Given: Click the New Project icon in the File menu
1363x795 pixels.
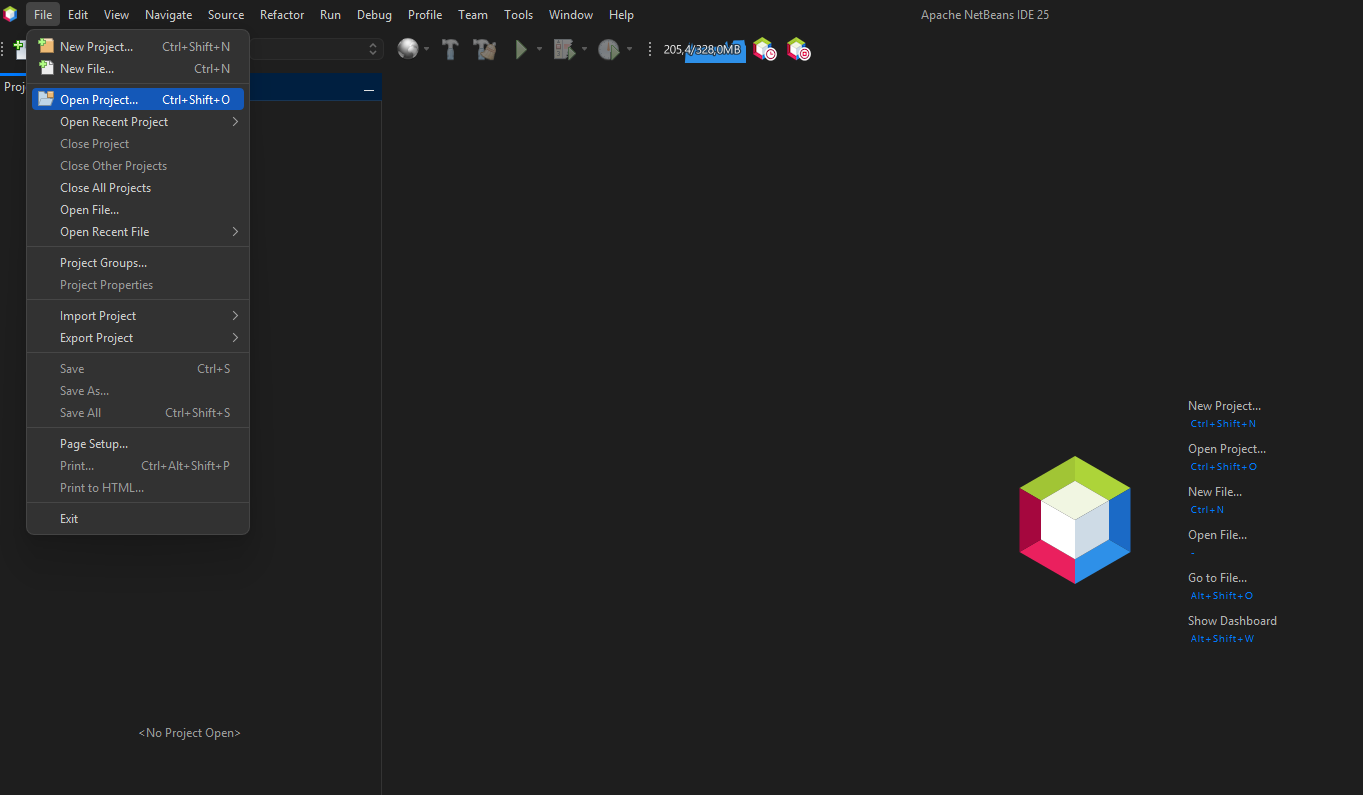Looking at the screenshot, I should tap(46, 46).
